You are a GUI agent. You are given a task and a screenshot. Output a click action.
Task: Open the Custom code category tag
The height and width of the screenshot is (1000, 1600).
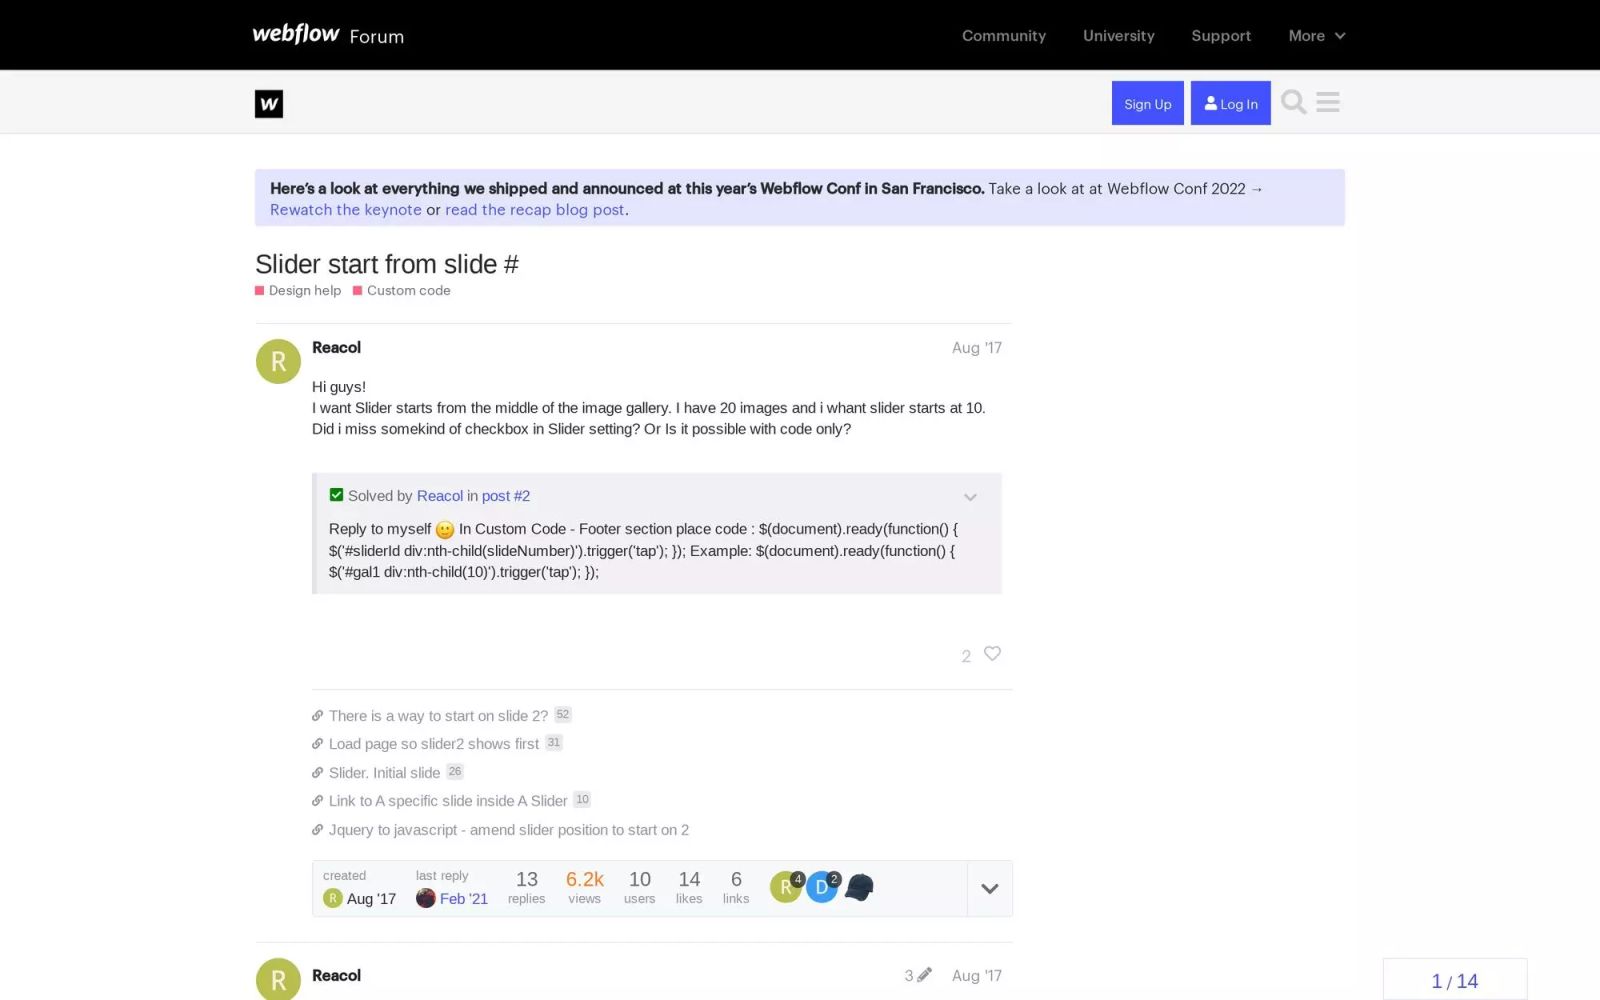coord(402,290)
